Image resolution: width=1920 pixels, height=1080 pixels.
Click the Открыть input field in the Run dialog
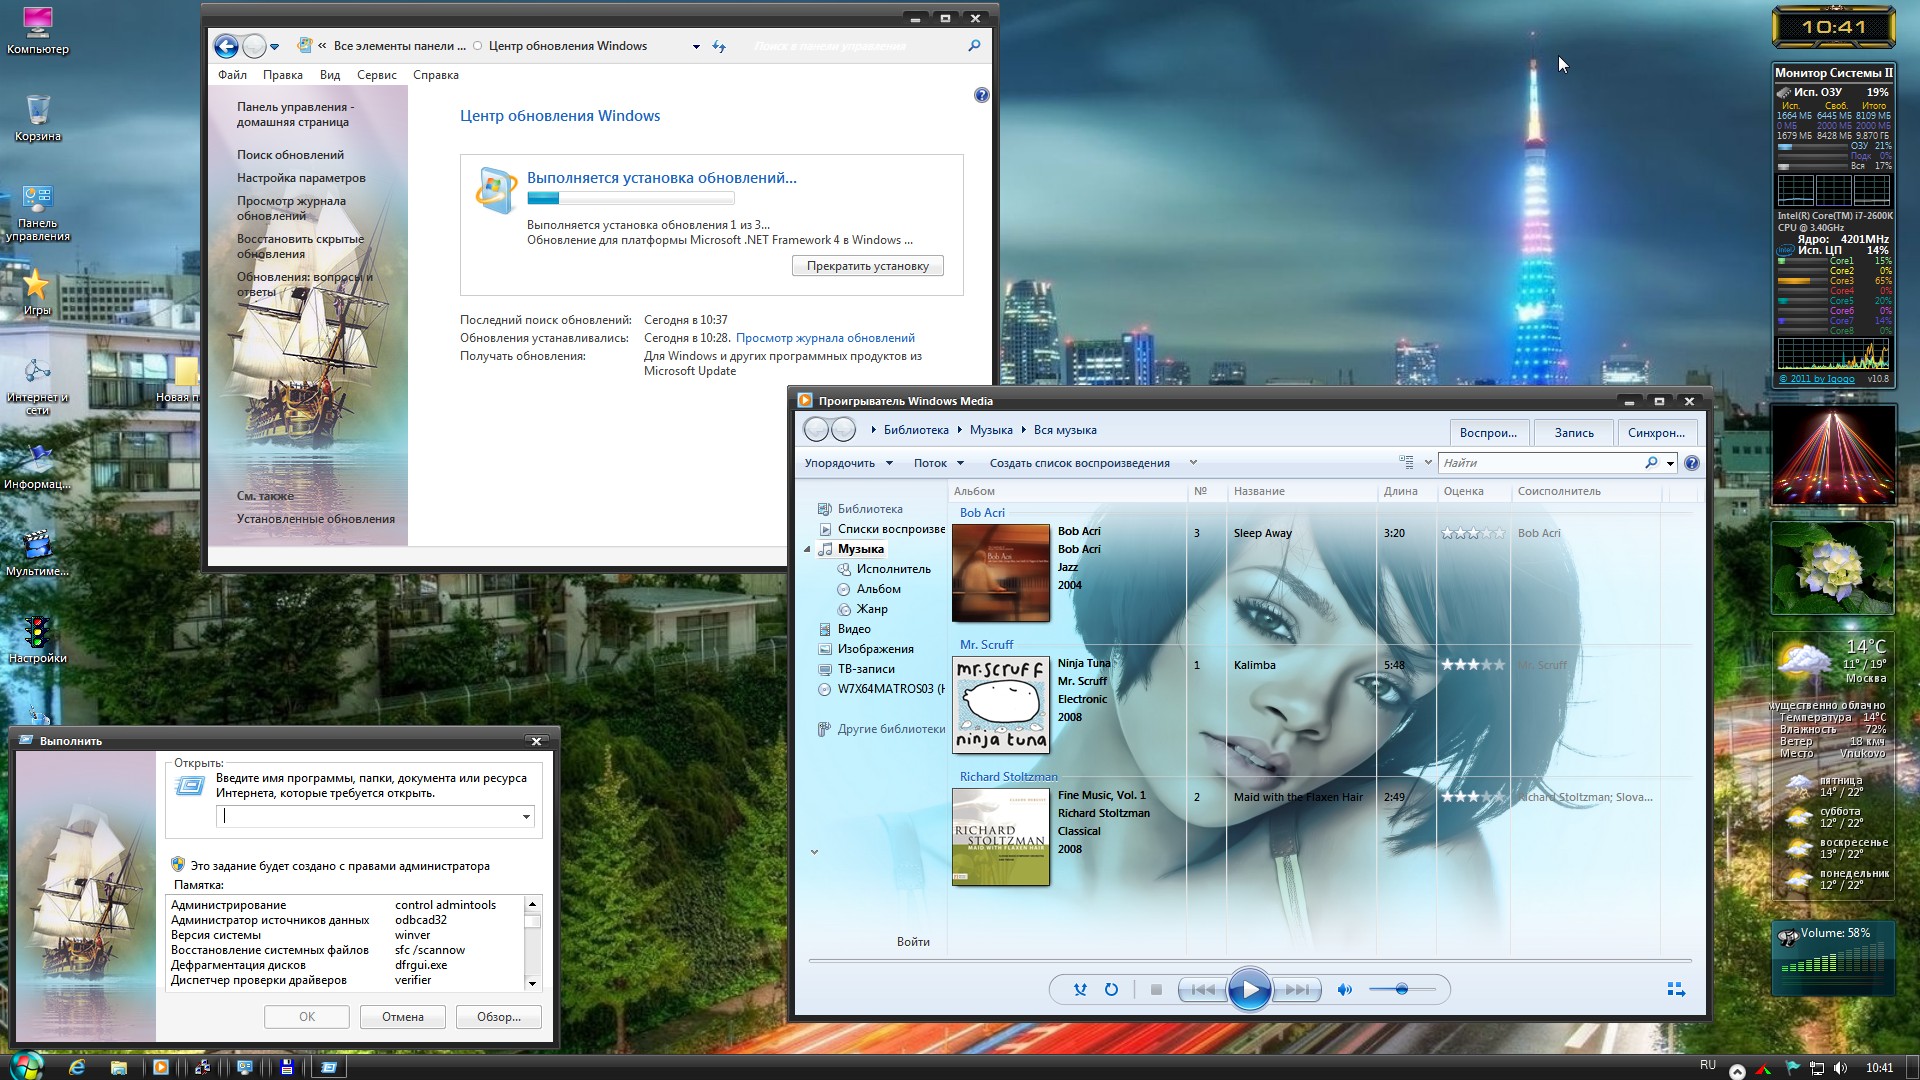point(367,817)
